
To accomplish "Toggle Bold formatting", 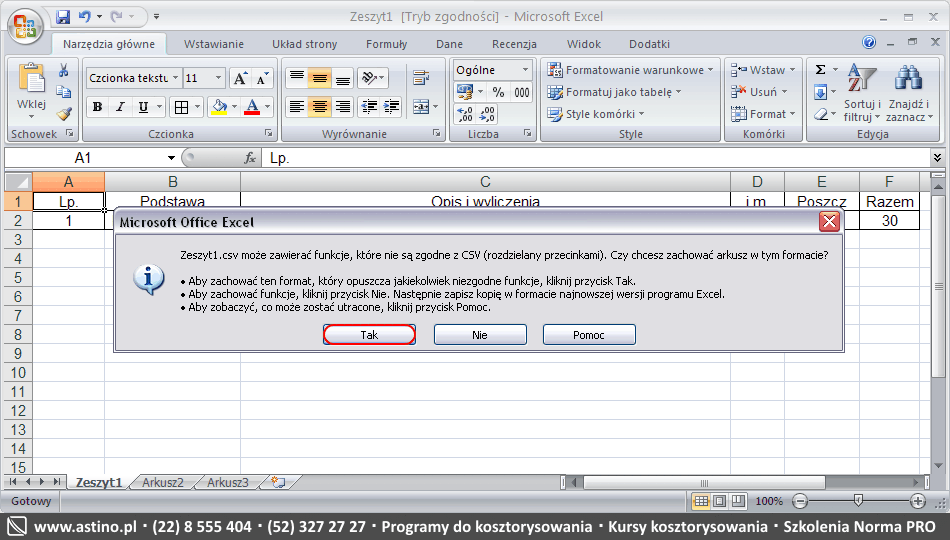I will [x=97, y=107].
